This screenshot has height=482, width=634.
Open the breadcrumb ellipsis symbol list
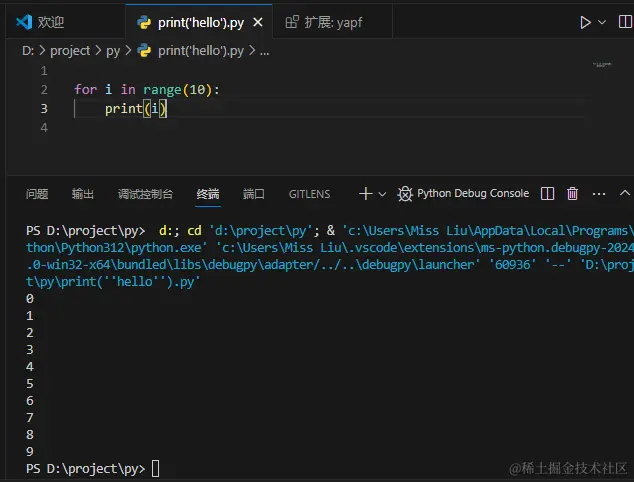point(264,52)
